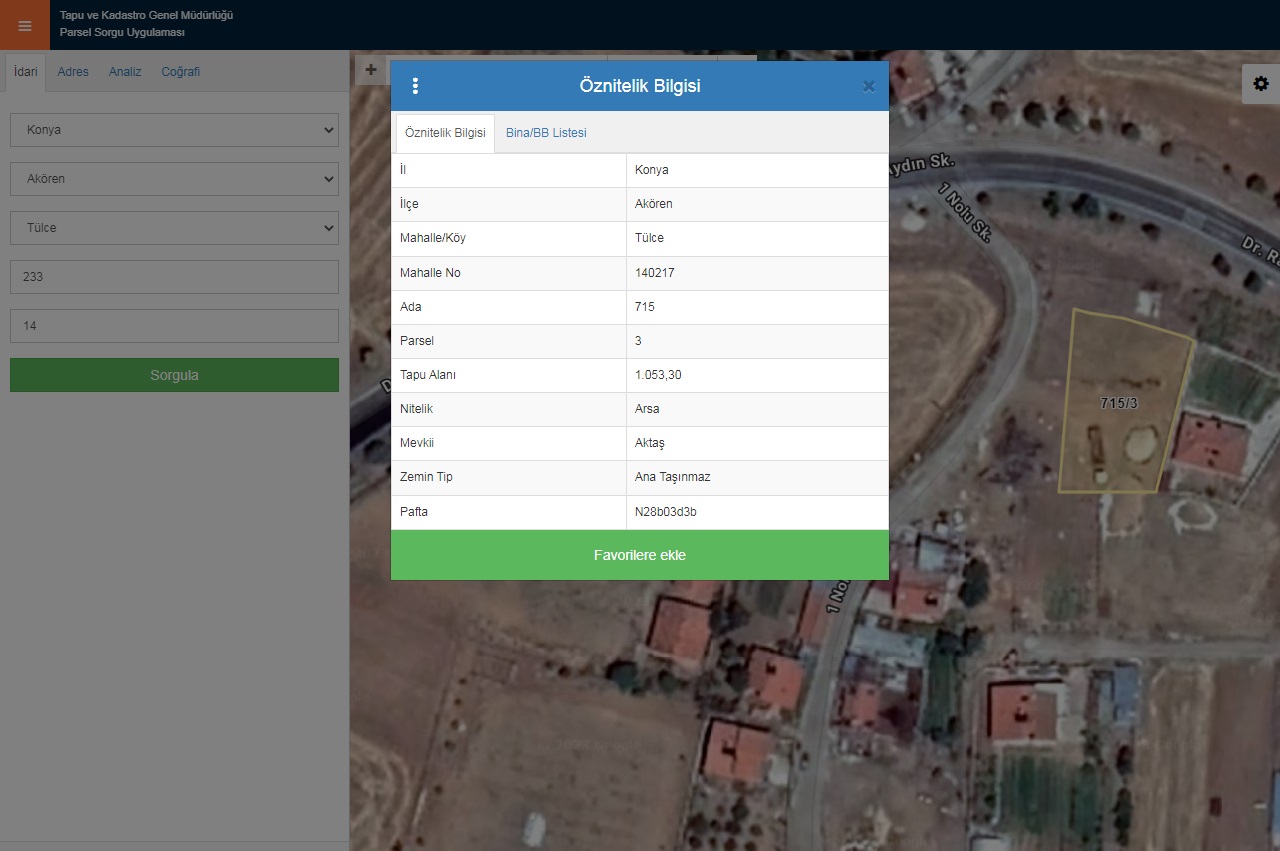Switch to Bina/BB Listesi tab

point(546,133)
